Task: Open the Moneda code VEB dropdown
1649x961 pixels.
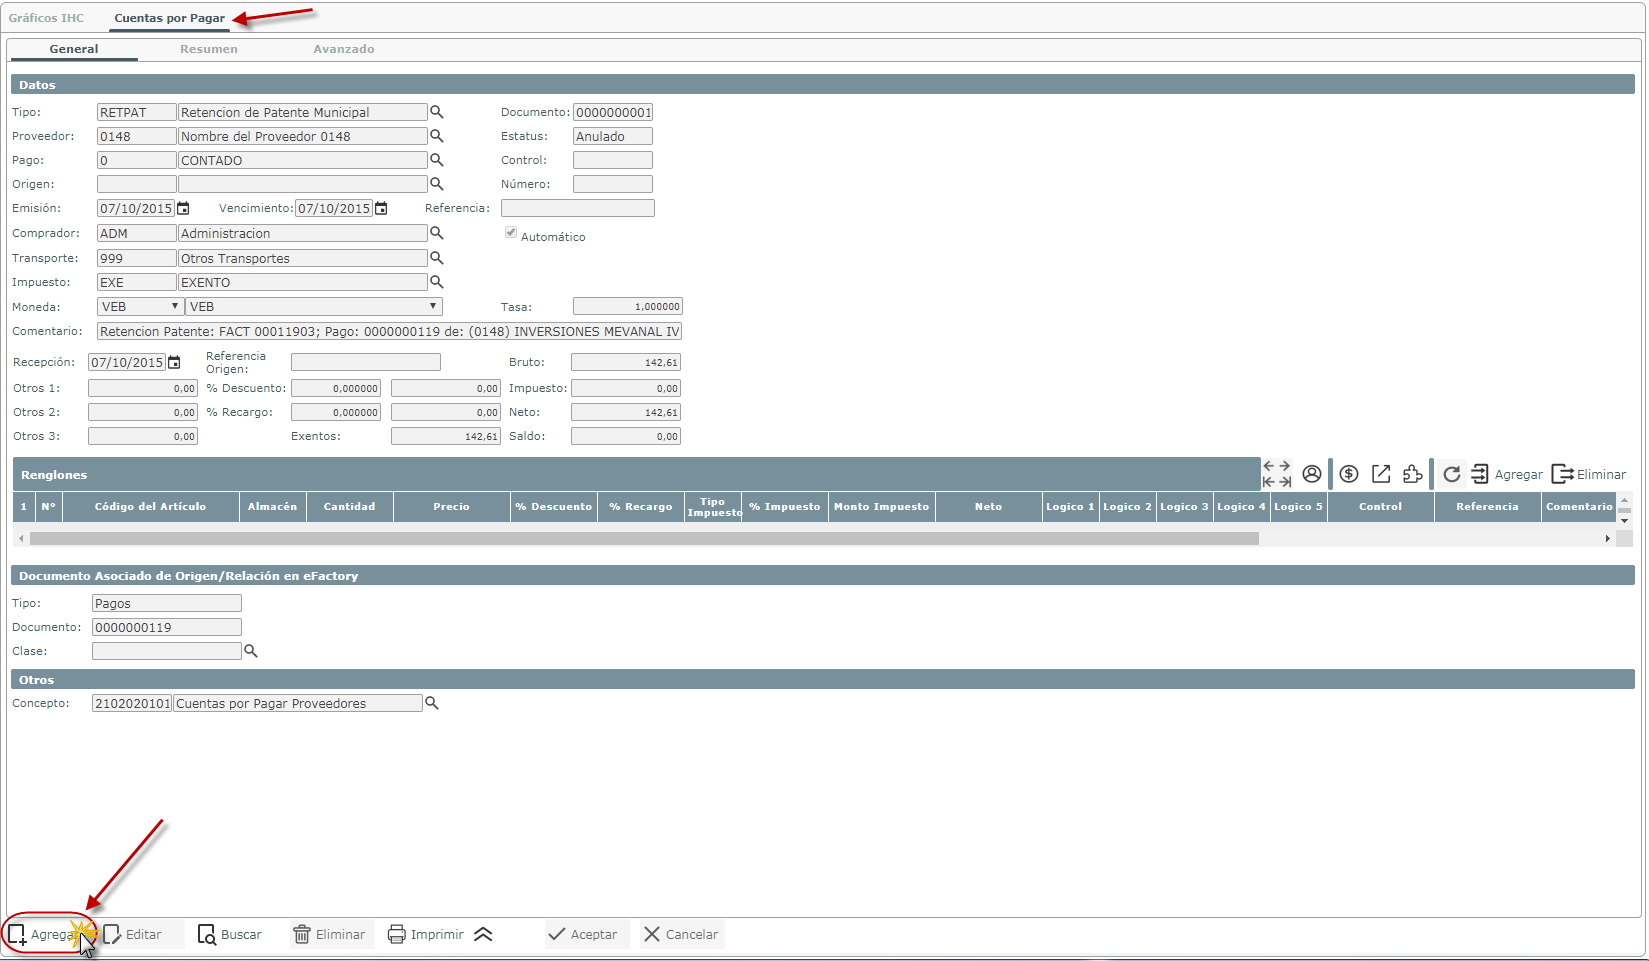Action: (x=139, y=307)
